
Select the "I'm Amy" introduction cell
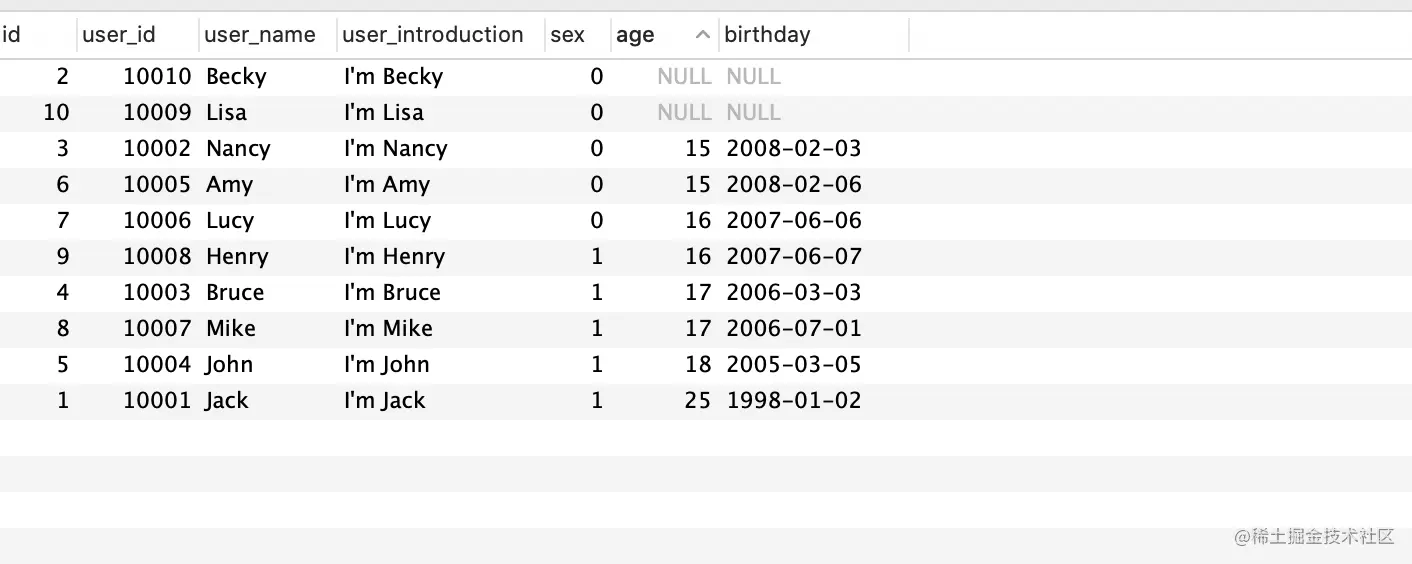tap(386, 185)
